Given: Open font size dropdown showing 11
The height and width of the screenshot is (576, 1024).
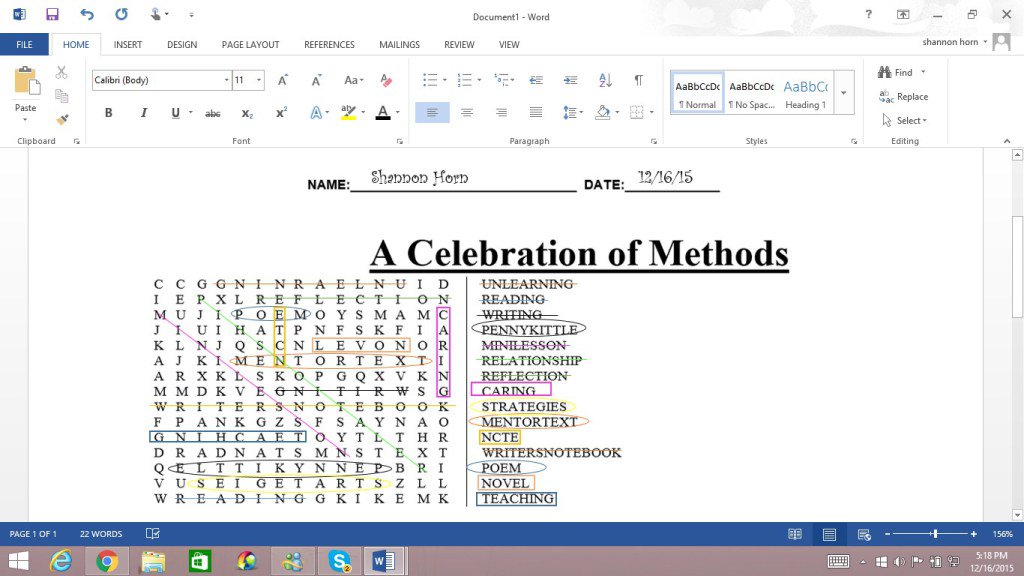Looking at the screenshot, I should click(x=259, y=80).
